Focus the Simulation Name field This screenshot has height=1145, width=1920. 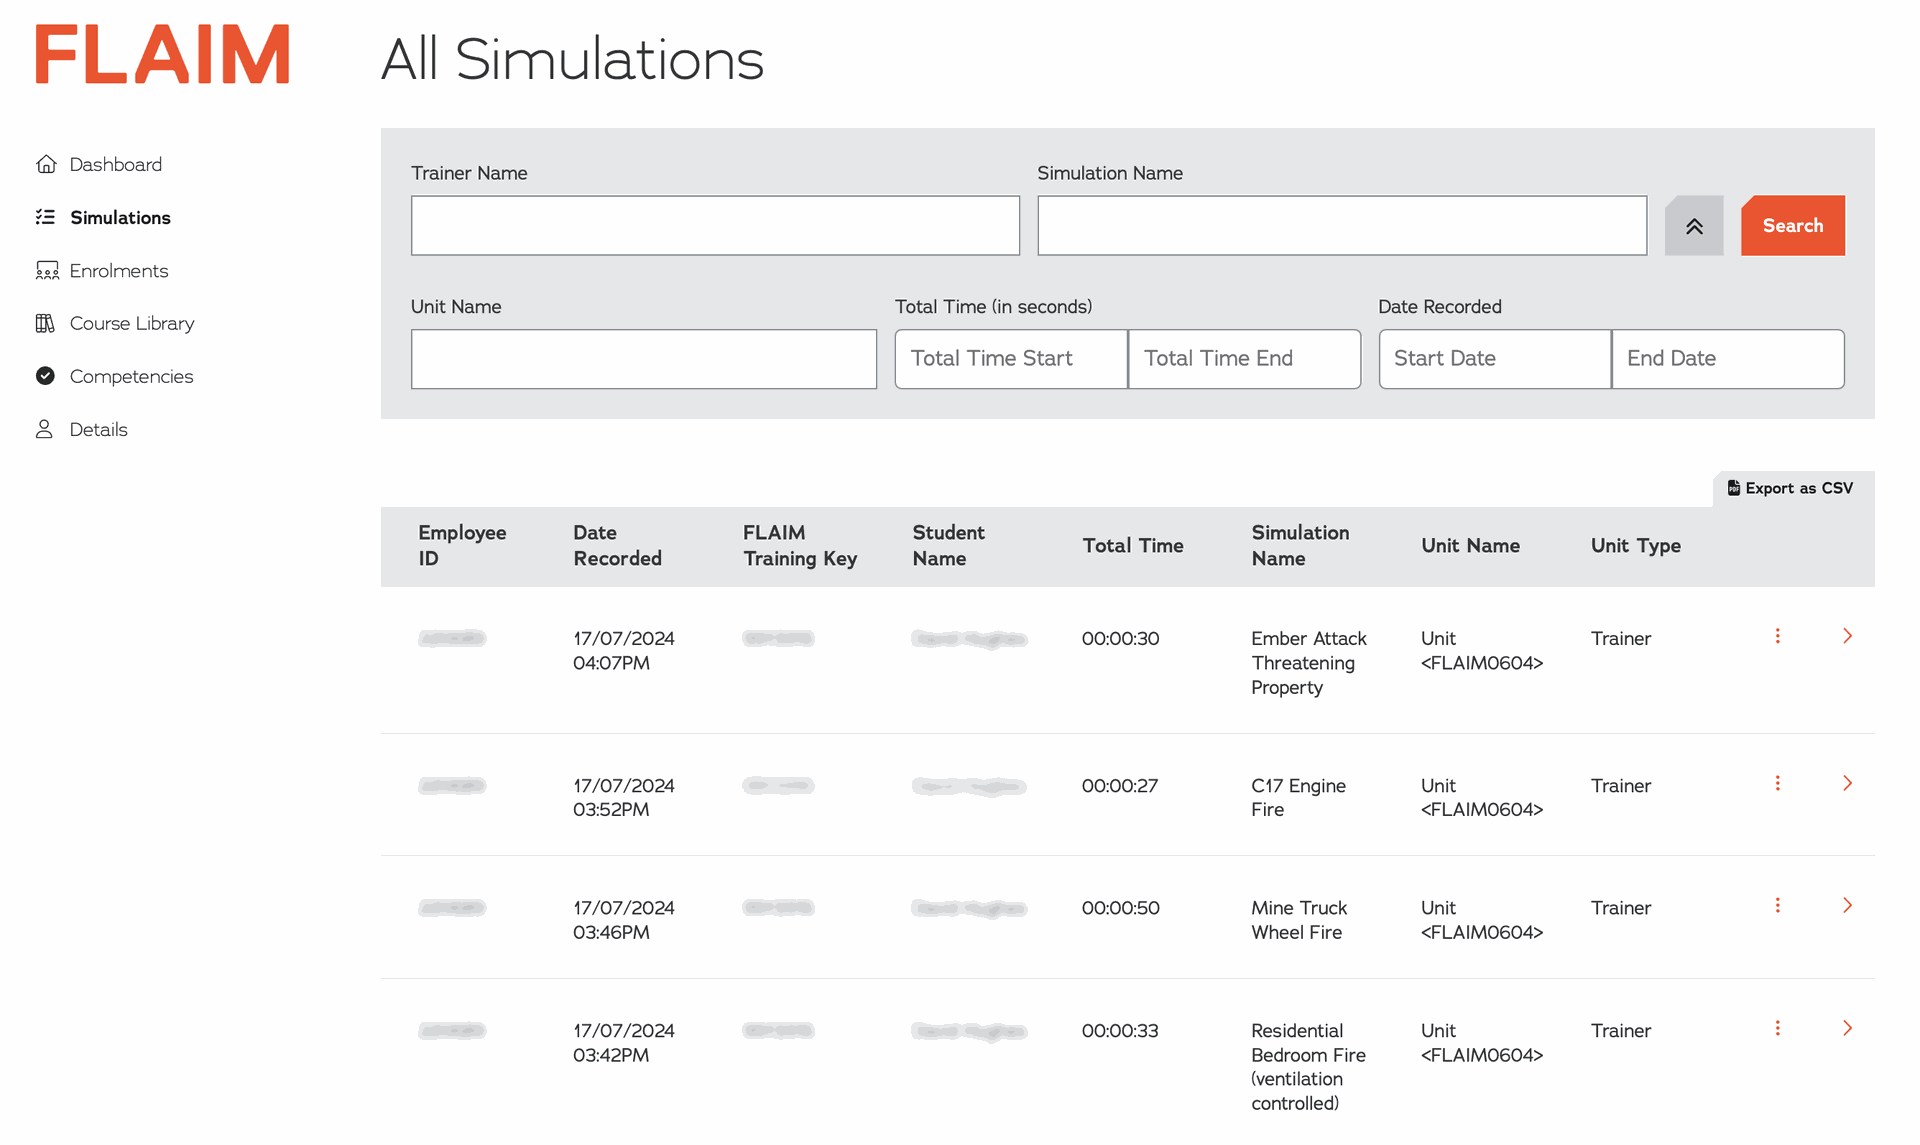[x=1342, y=226]
